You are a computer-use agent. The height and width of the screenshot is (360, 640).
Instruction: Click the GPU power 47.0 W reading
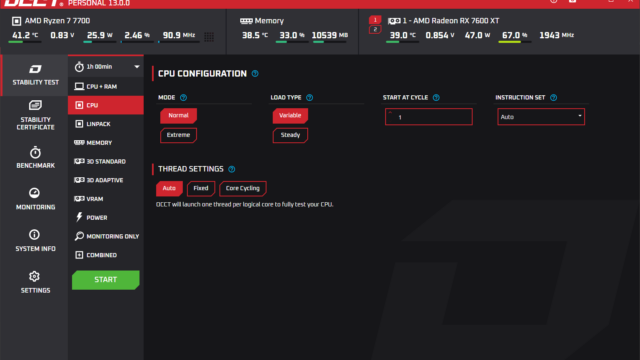coord(477,36)
